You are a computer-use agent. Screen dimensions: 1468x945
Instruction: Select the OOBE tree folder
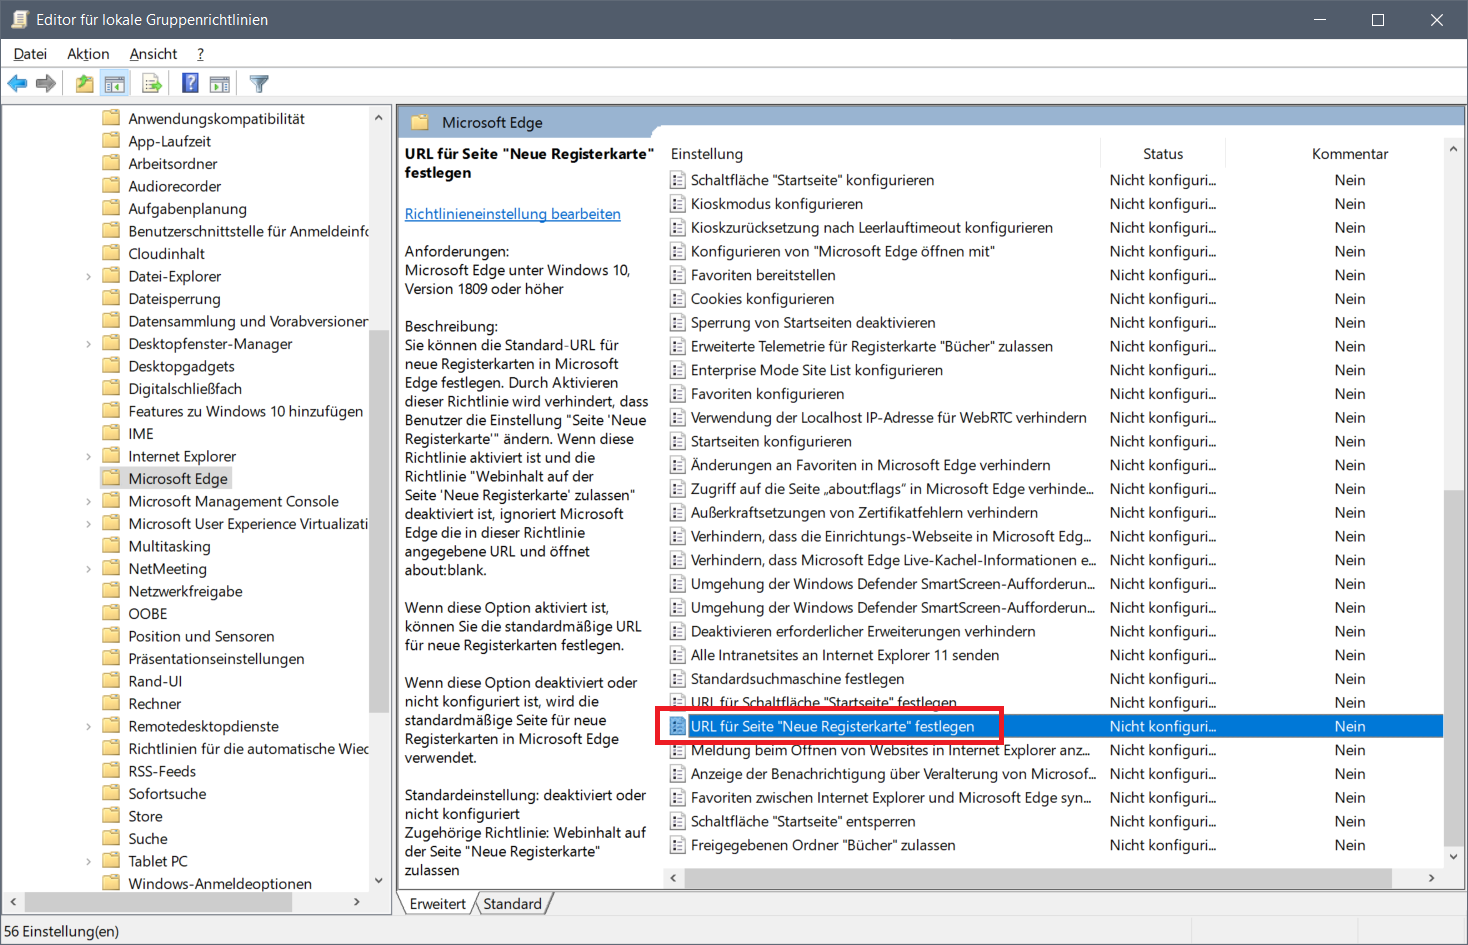click(148, 614)
